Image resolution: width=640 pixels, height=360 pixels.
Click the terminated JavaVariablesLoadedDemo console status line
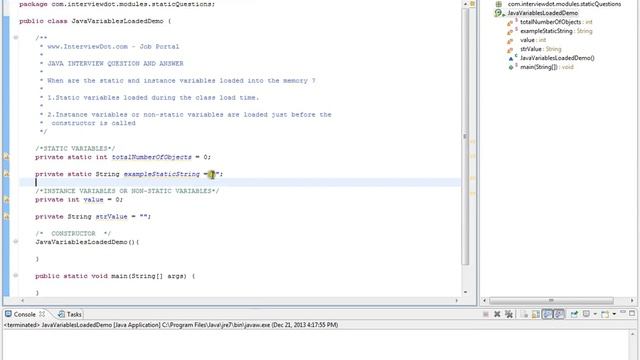coord(171,325)
